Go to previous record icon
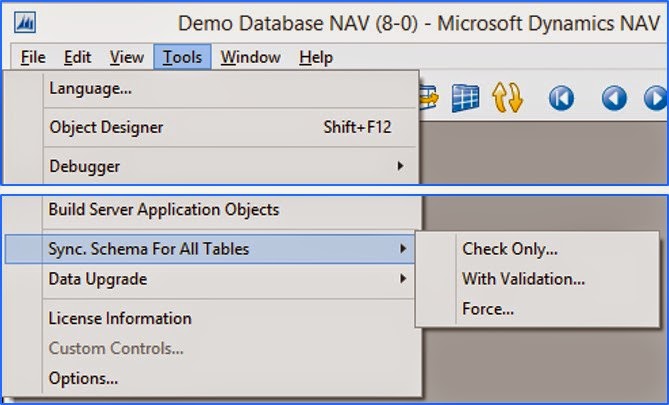Viewport: 669px width, 405px height. coord(614,99)
